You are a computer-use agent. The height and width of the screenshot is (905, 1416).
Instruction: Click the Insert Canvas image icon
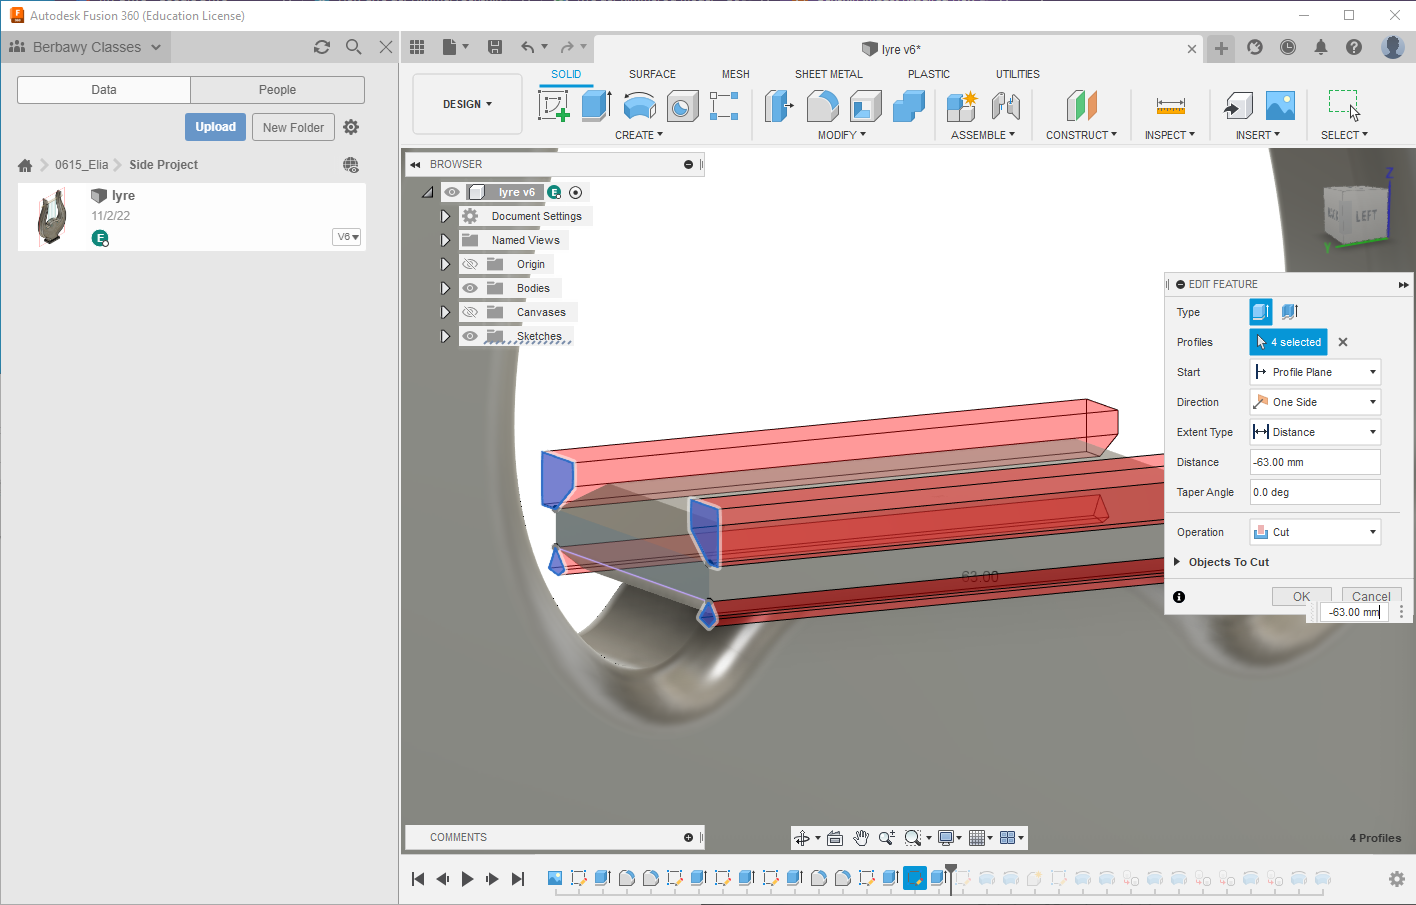pos(1280,106)
